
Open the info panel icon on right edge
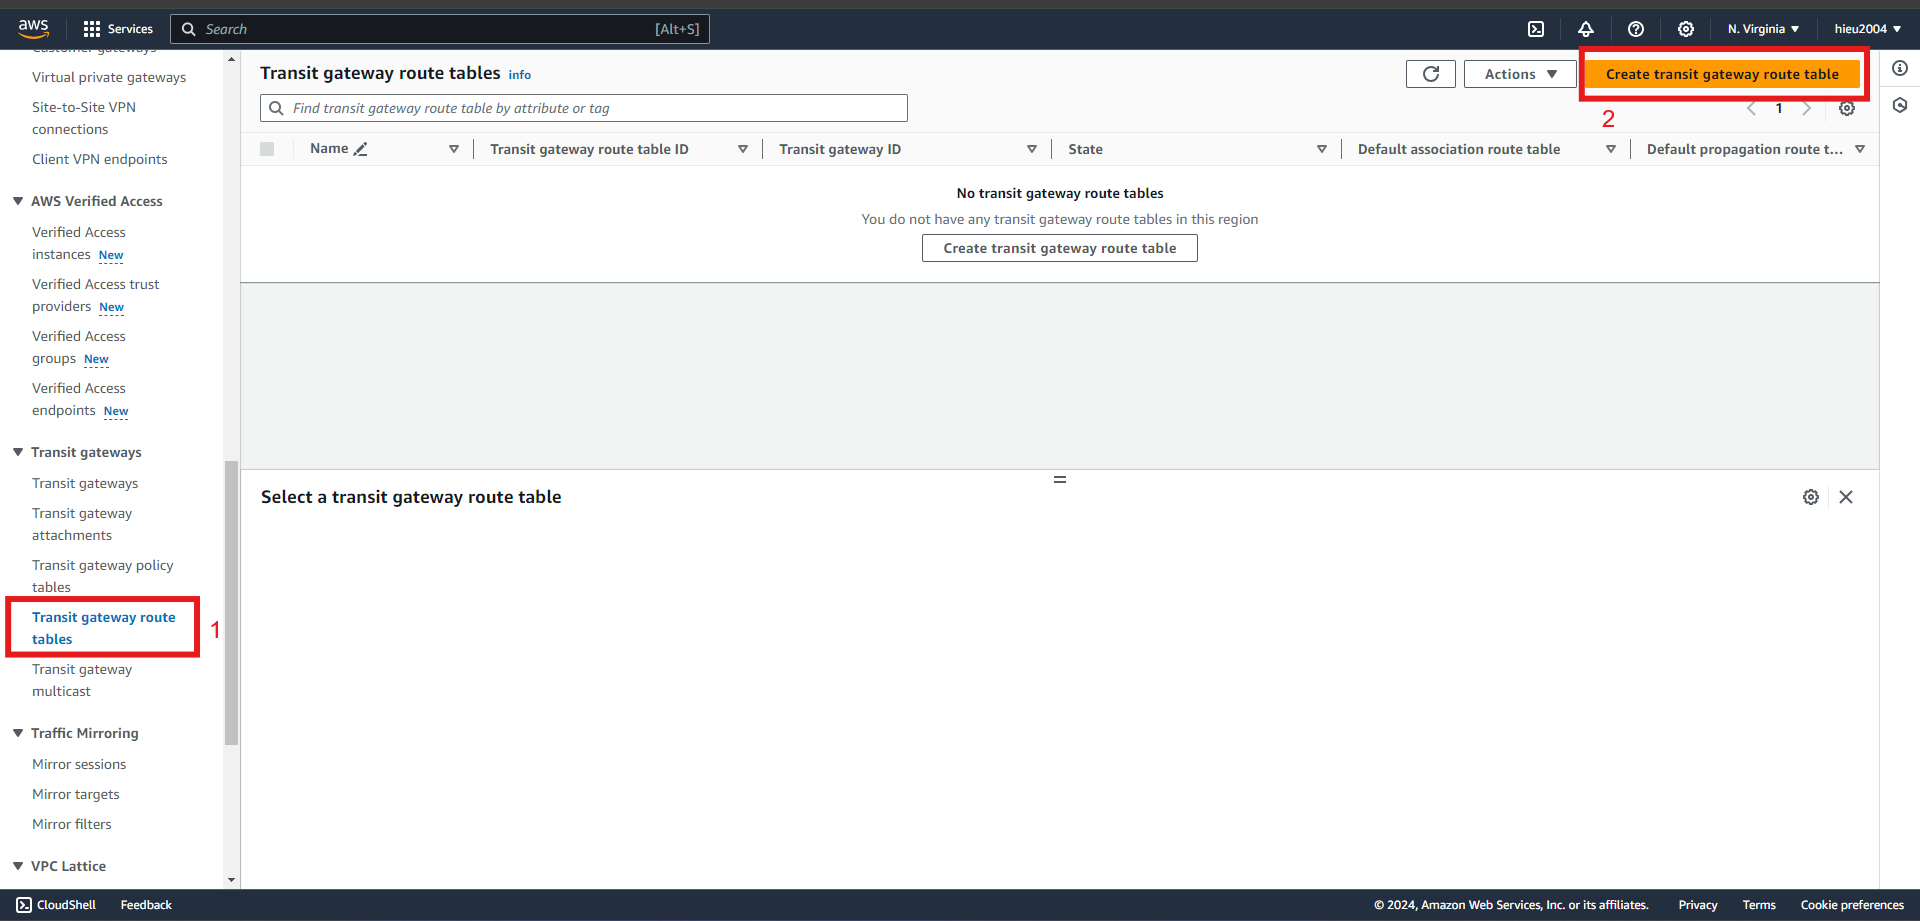click(x=1900, y=68)
